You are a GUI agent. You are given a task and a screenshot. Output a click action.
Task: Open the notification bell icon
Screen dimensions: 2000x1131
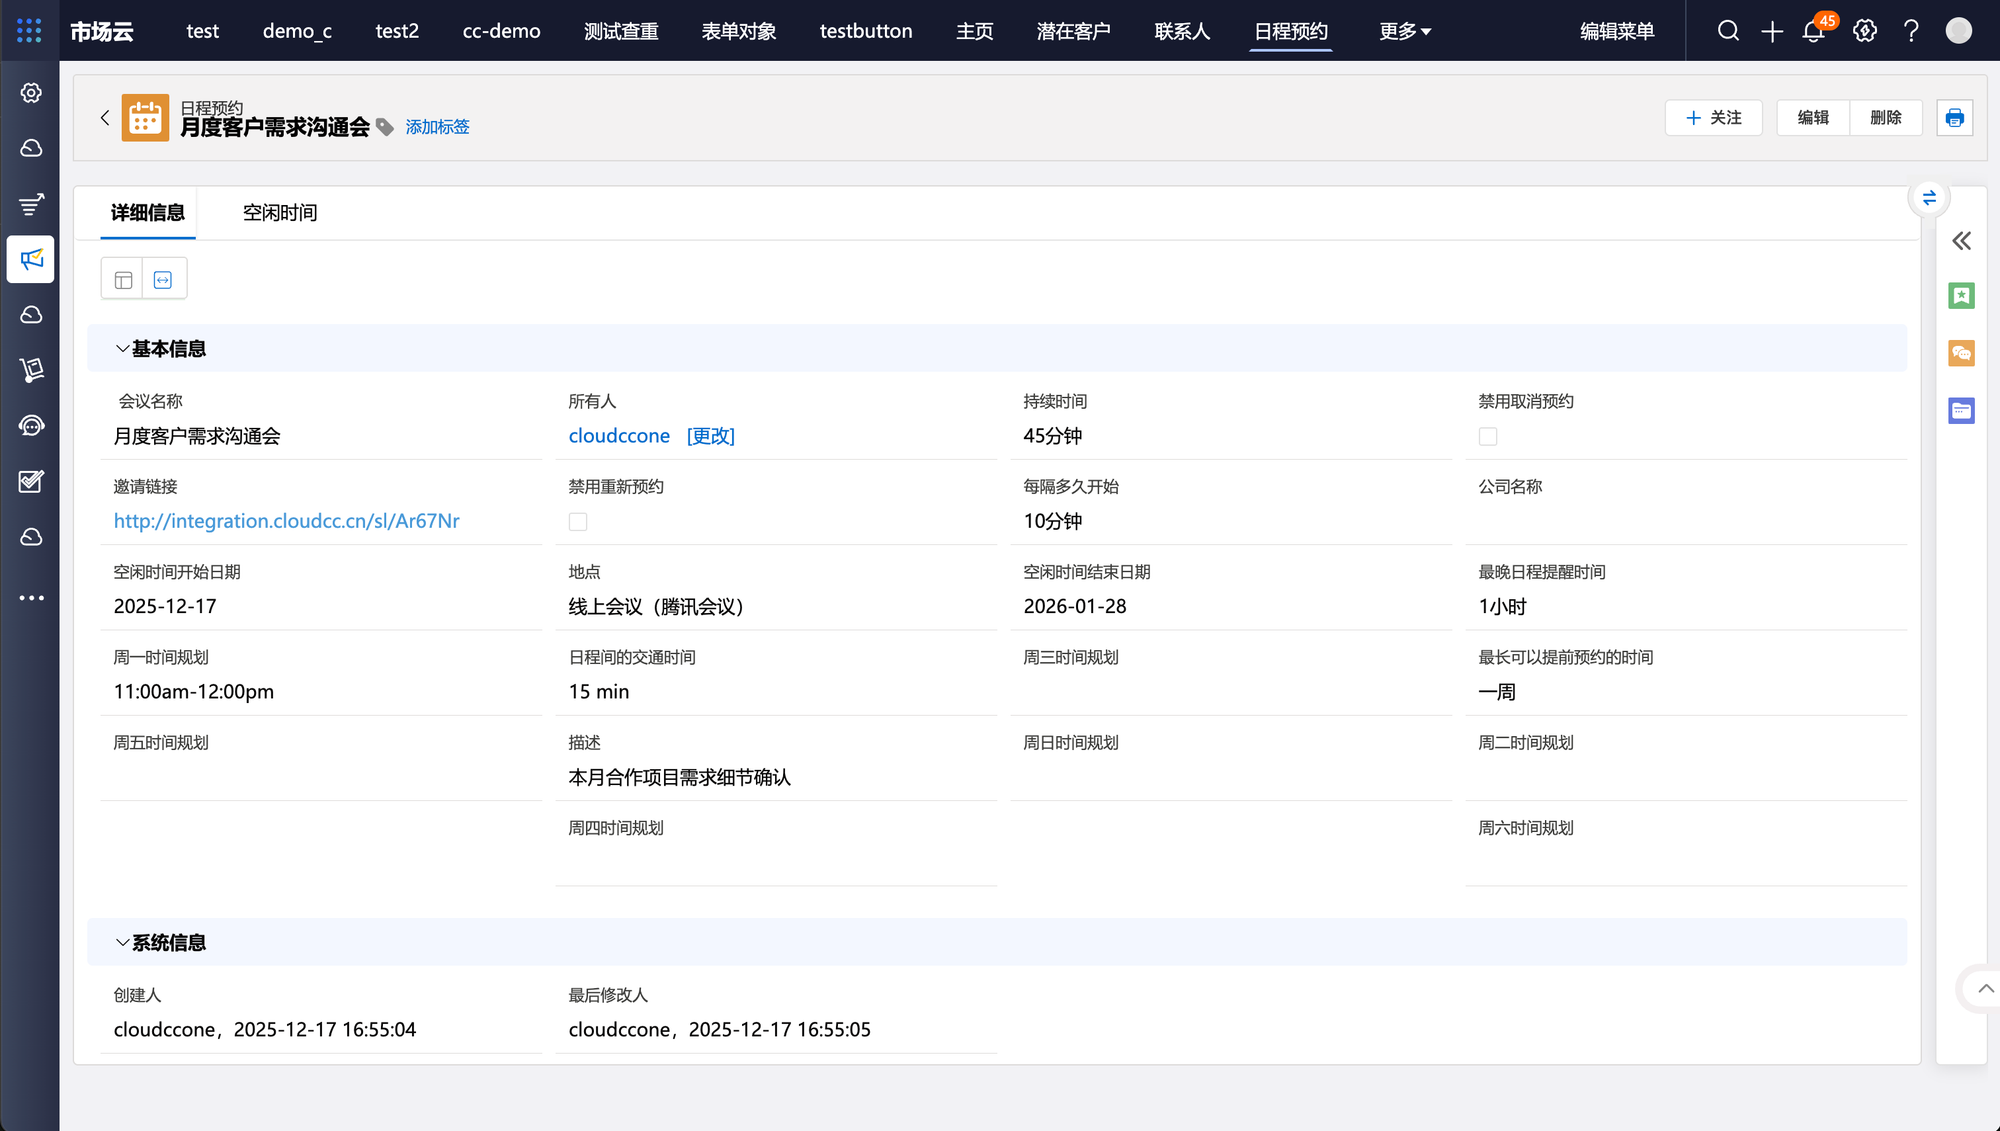click(1813, 31)
